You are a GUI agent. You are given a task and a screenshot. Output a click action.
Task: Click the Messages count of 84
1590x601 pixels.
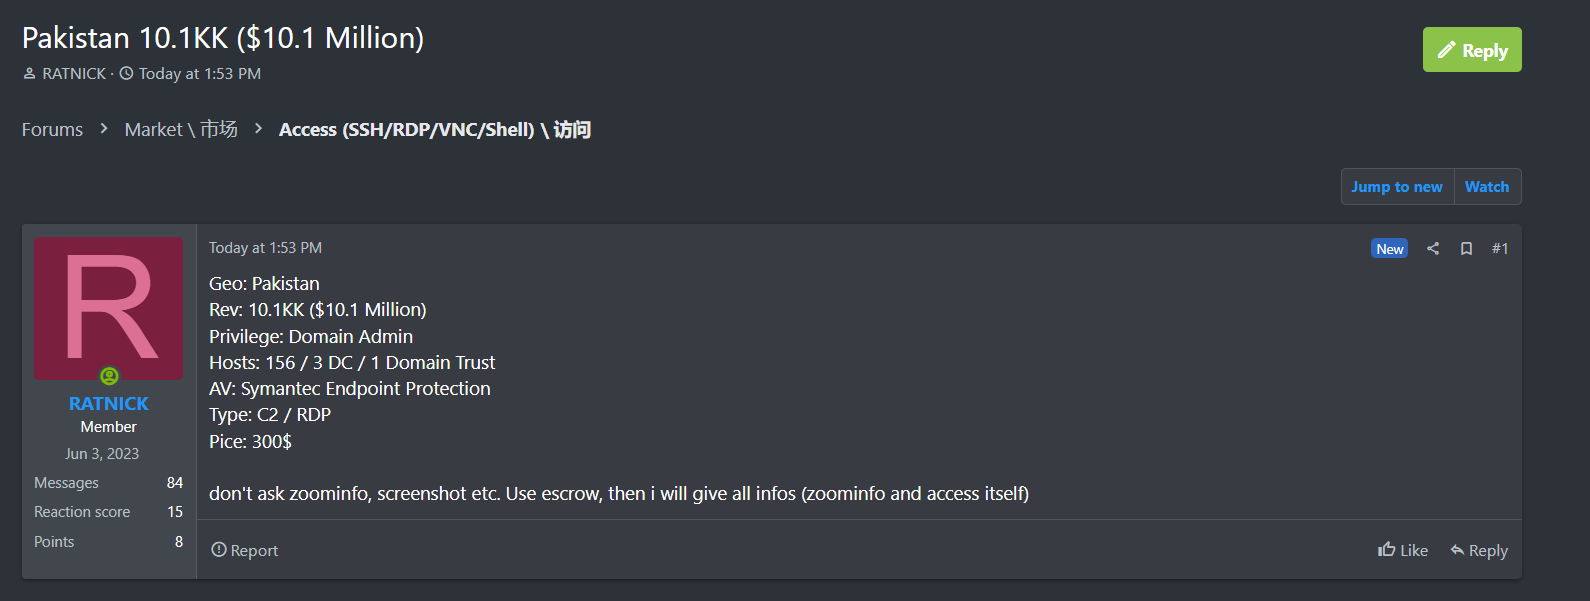tap(175, 483)
